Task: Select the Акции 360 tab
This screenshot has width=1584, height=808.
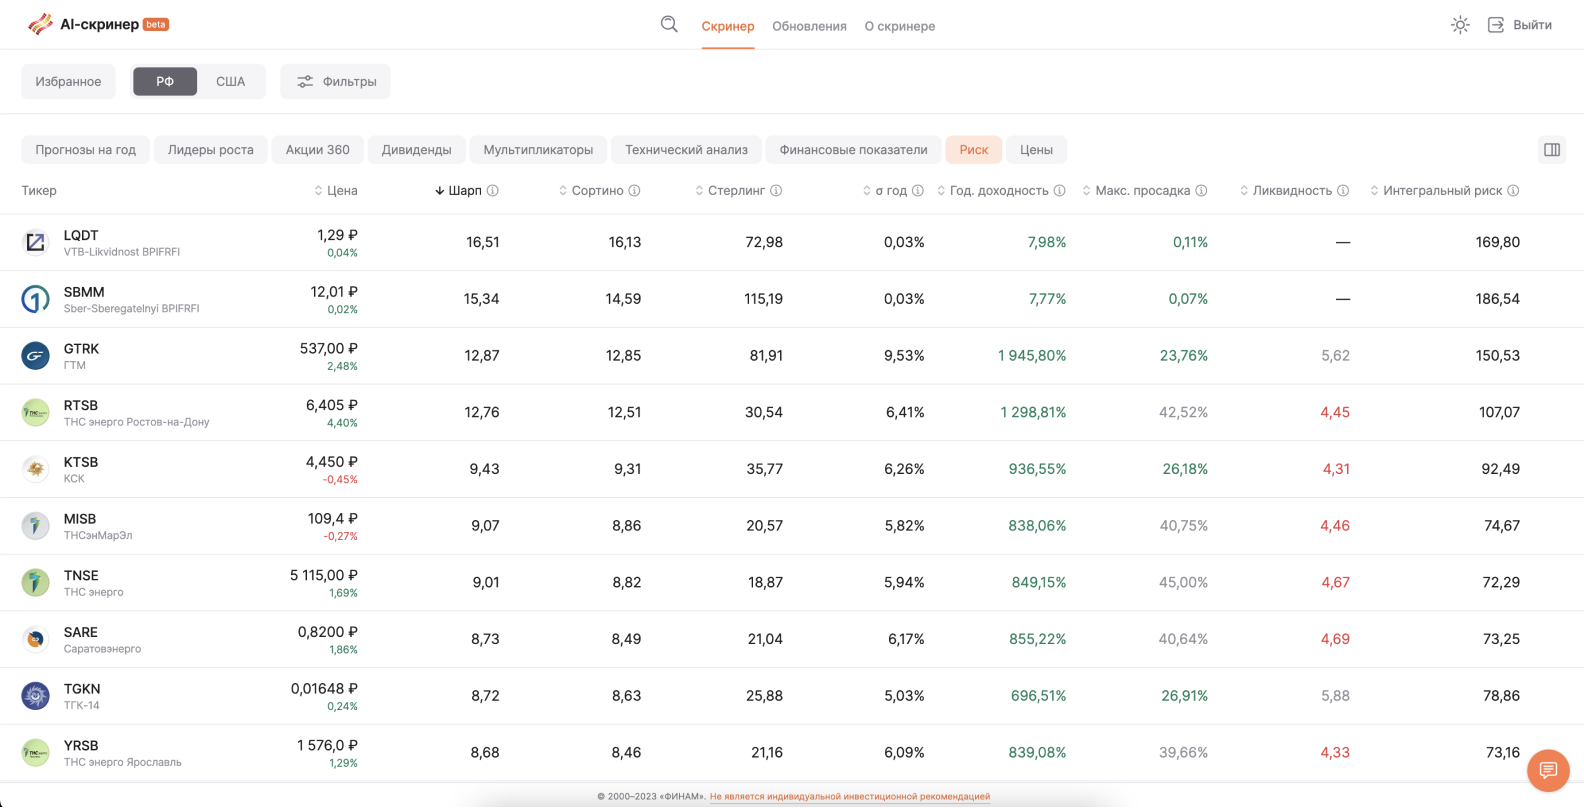Action: pyautogui.click(x=318, y=150)
